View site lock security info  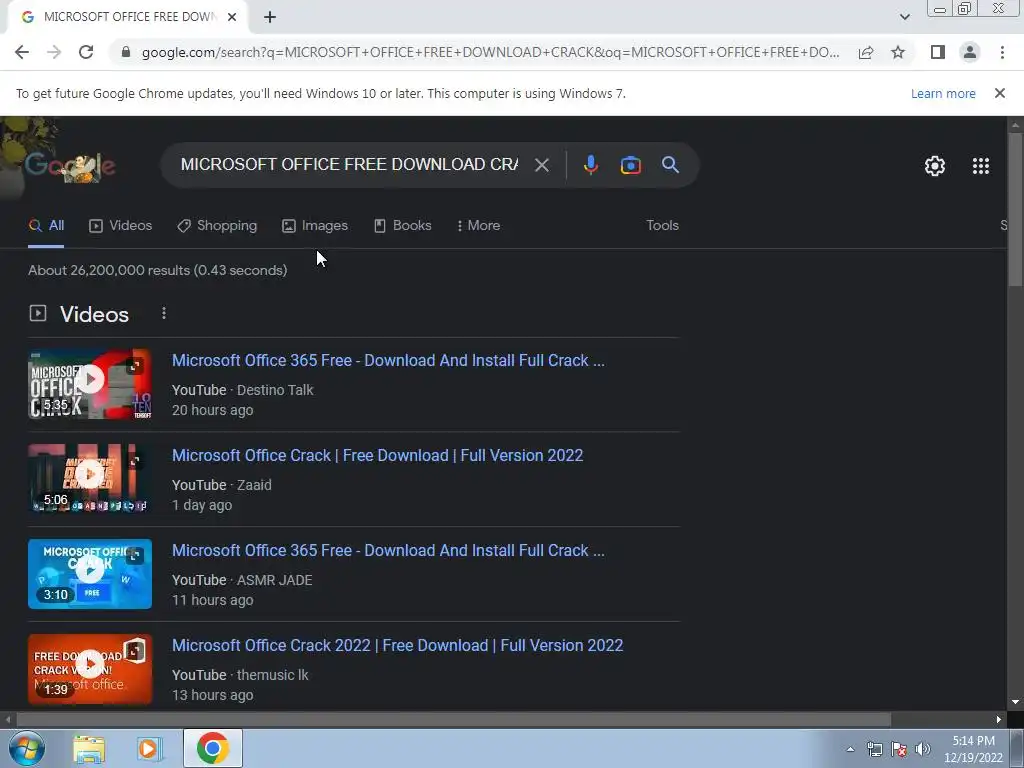(126, 52)
